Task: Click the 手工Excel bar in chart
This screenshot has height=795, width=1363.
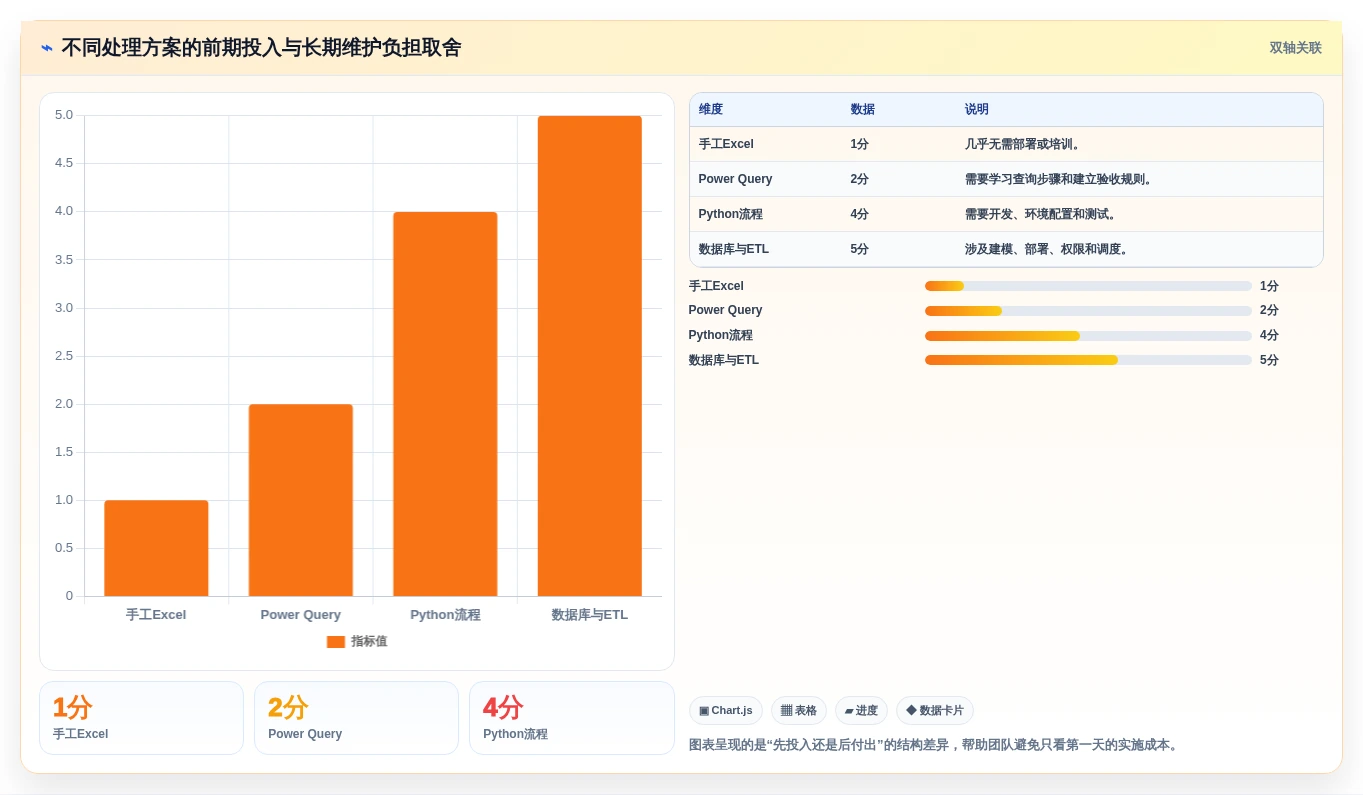Action: 156,548
